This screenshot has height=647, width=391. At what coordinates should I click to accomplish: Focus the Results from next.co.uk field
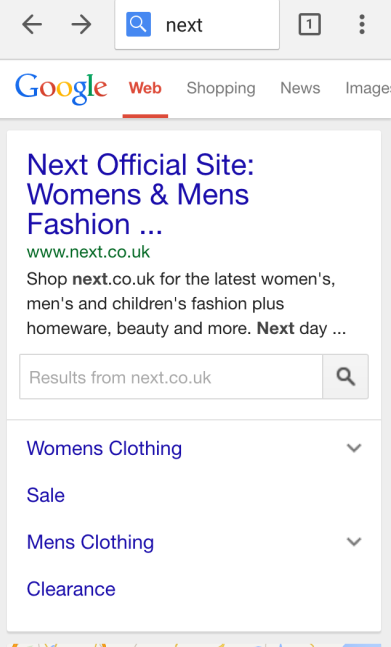pyautogui.click(x=171, y=377)
